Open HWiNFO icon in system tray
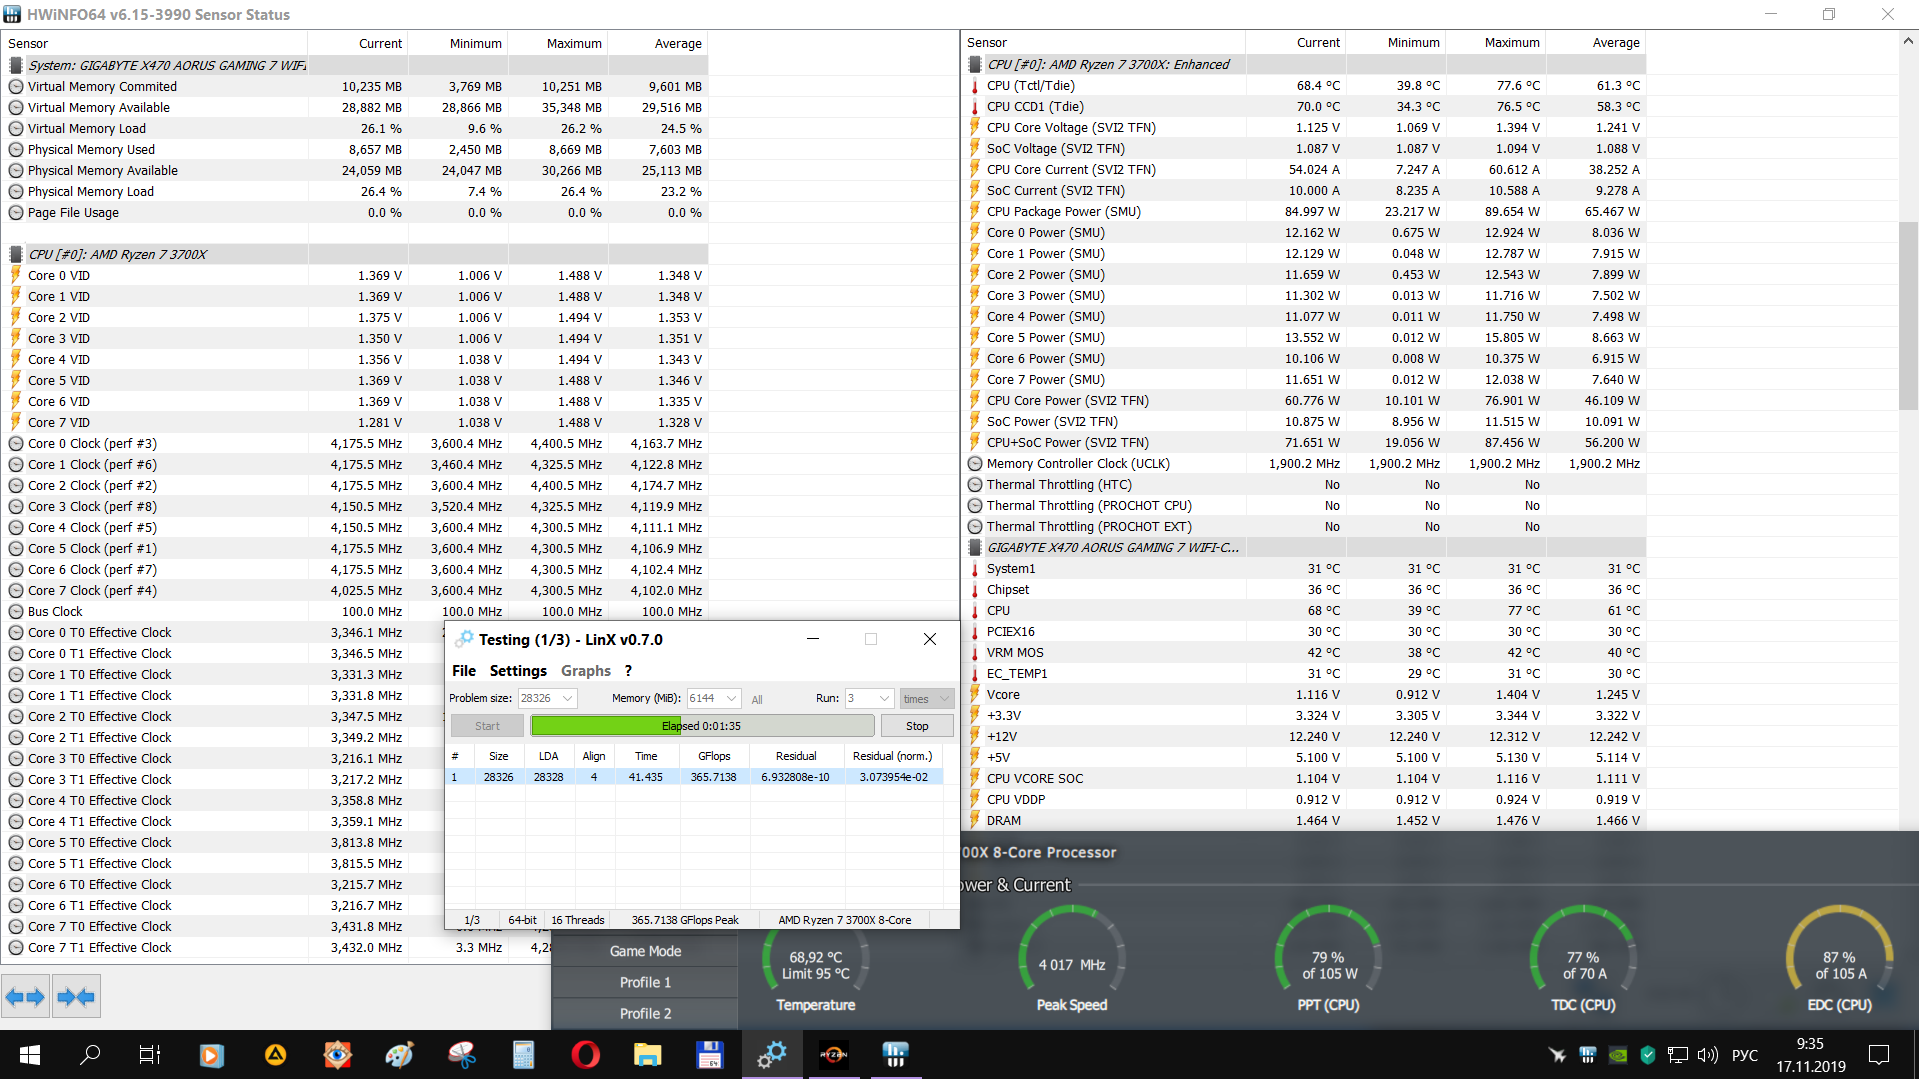 pyautogui.click(x=1587, y=1054)
